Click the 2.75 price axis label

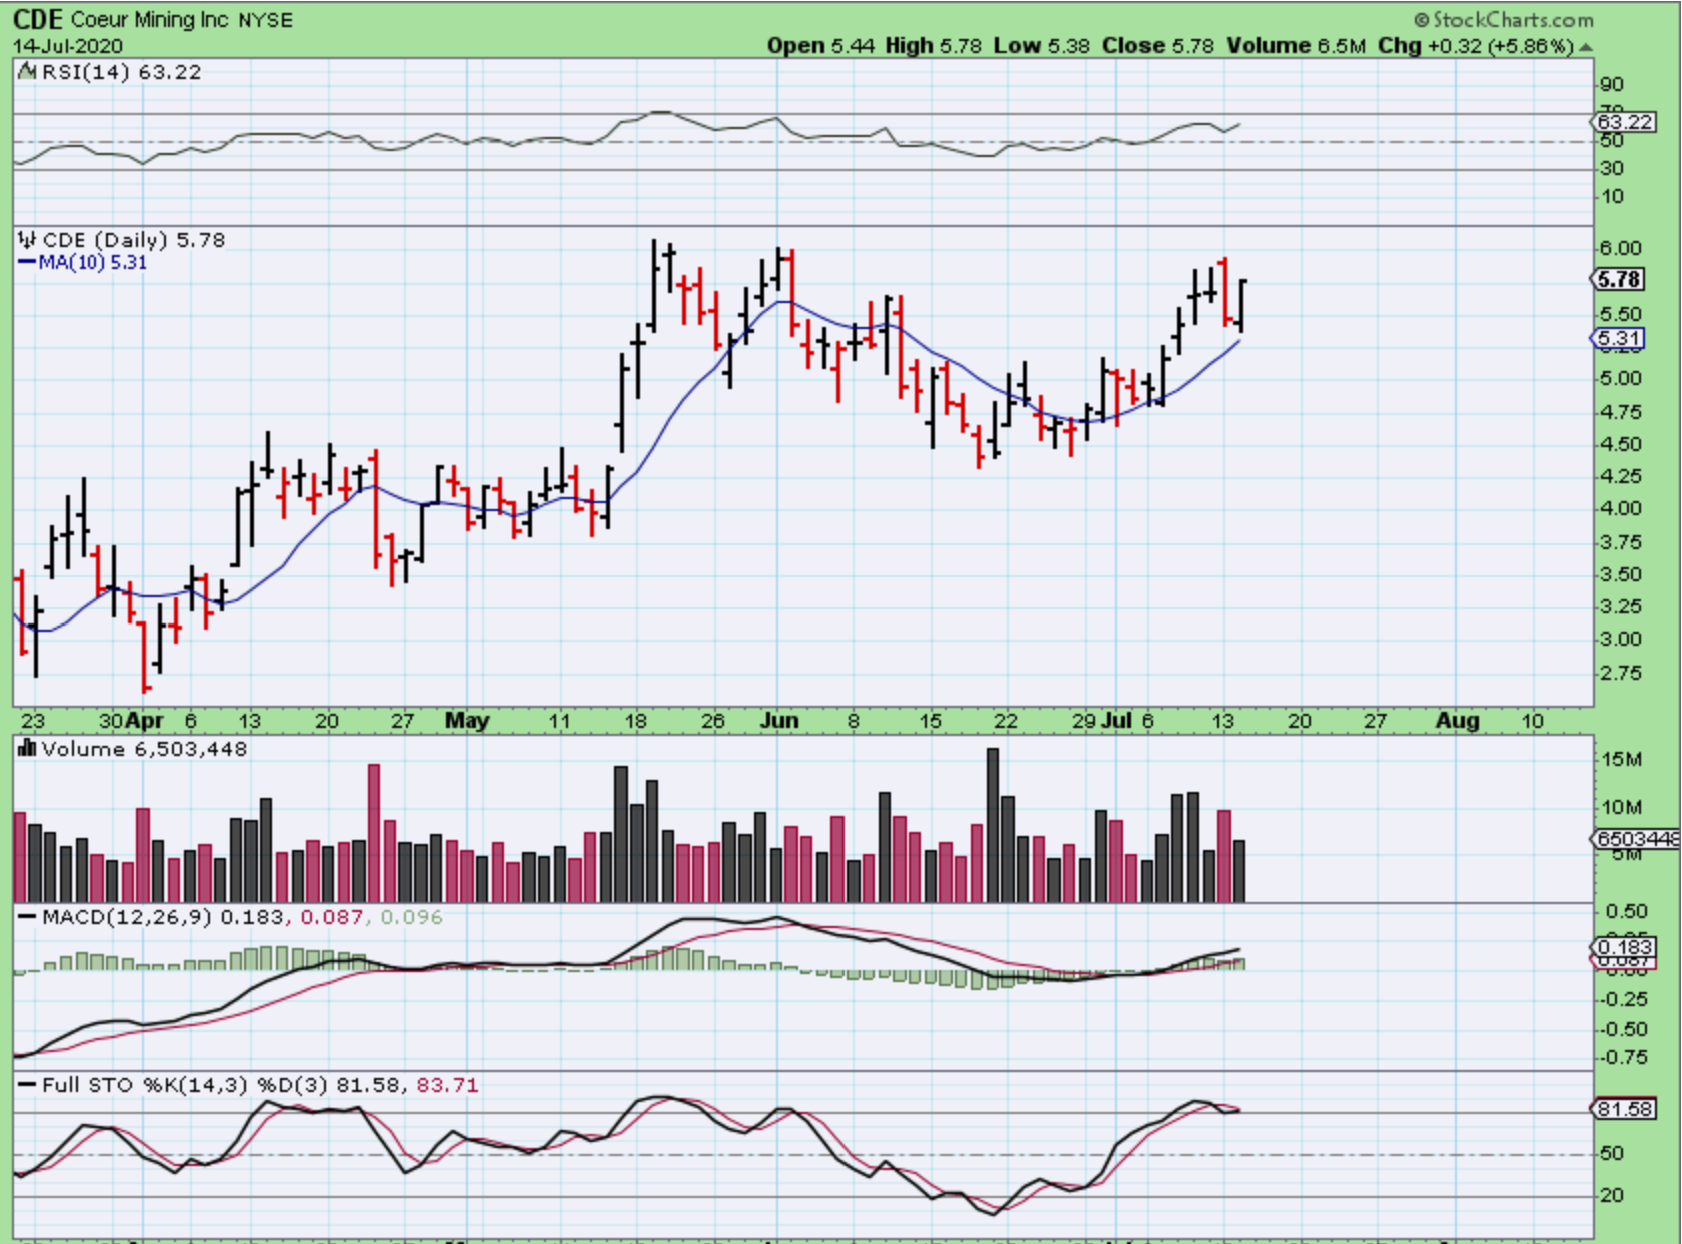pos(1620,673)
